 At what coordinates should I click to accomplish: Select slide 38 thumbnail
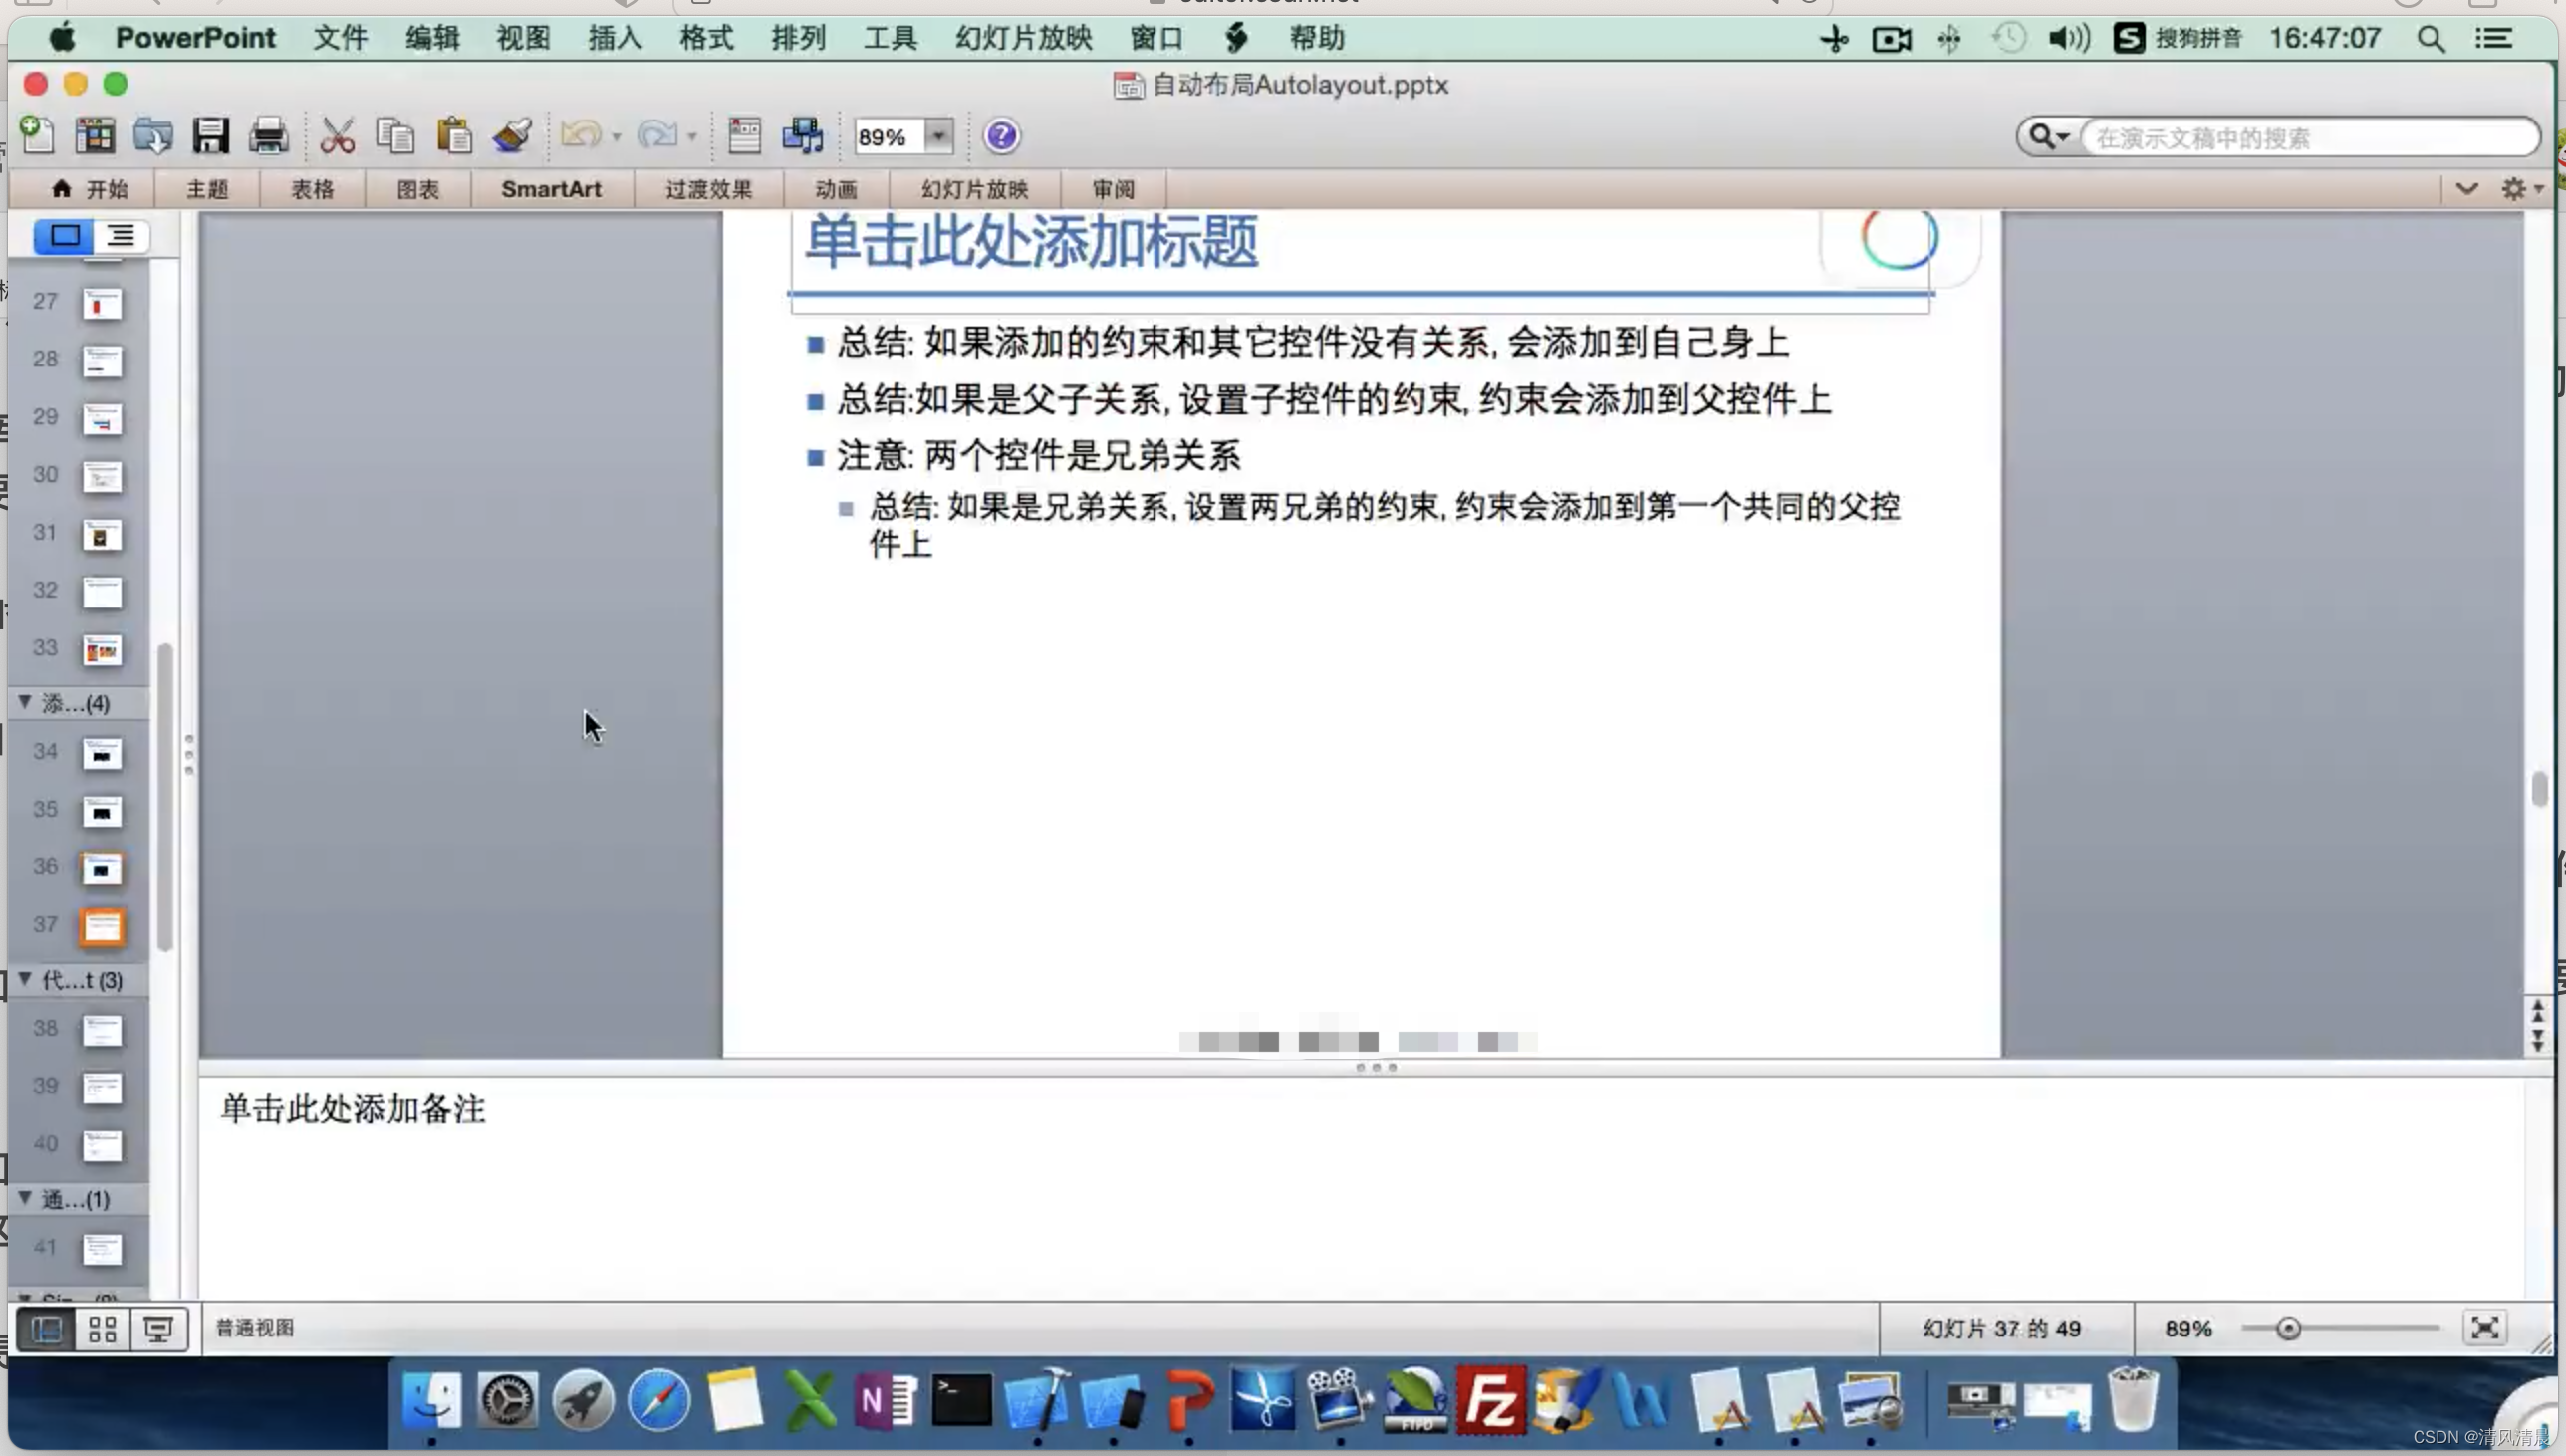click(x=101, y=1031)
